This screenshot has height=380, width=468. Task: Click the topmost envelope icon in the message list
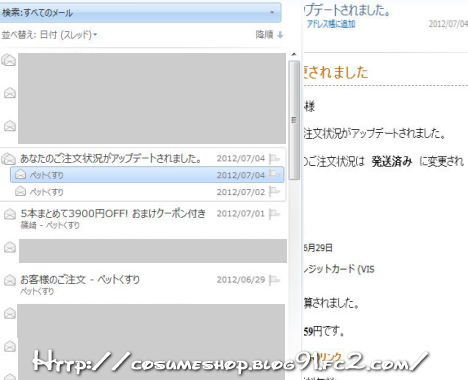[9, 60]
